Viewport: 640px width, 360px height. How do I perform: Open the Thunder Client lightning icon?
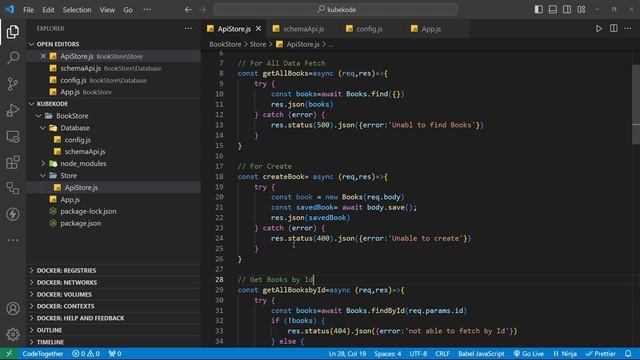coord(13,214)
